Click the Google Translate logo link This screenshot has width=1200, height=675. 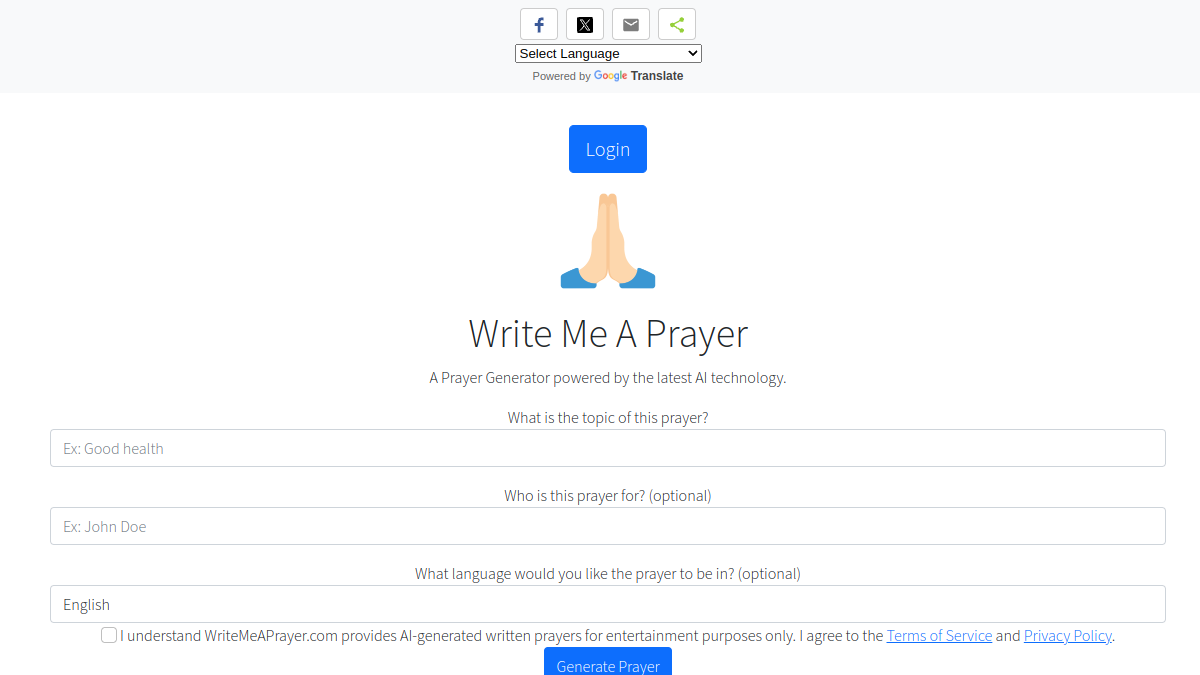coord(638,76)
